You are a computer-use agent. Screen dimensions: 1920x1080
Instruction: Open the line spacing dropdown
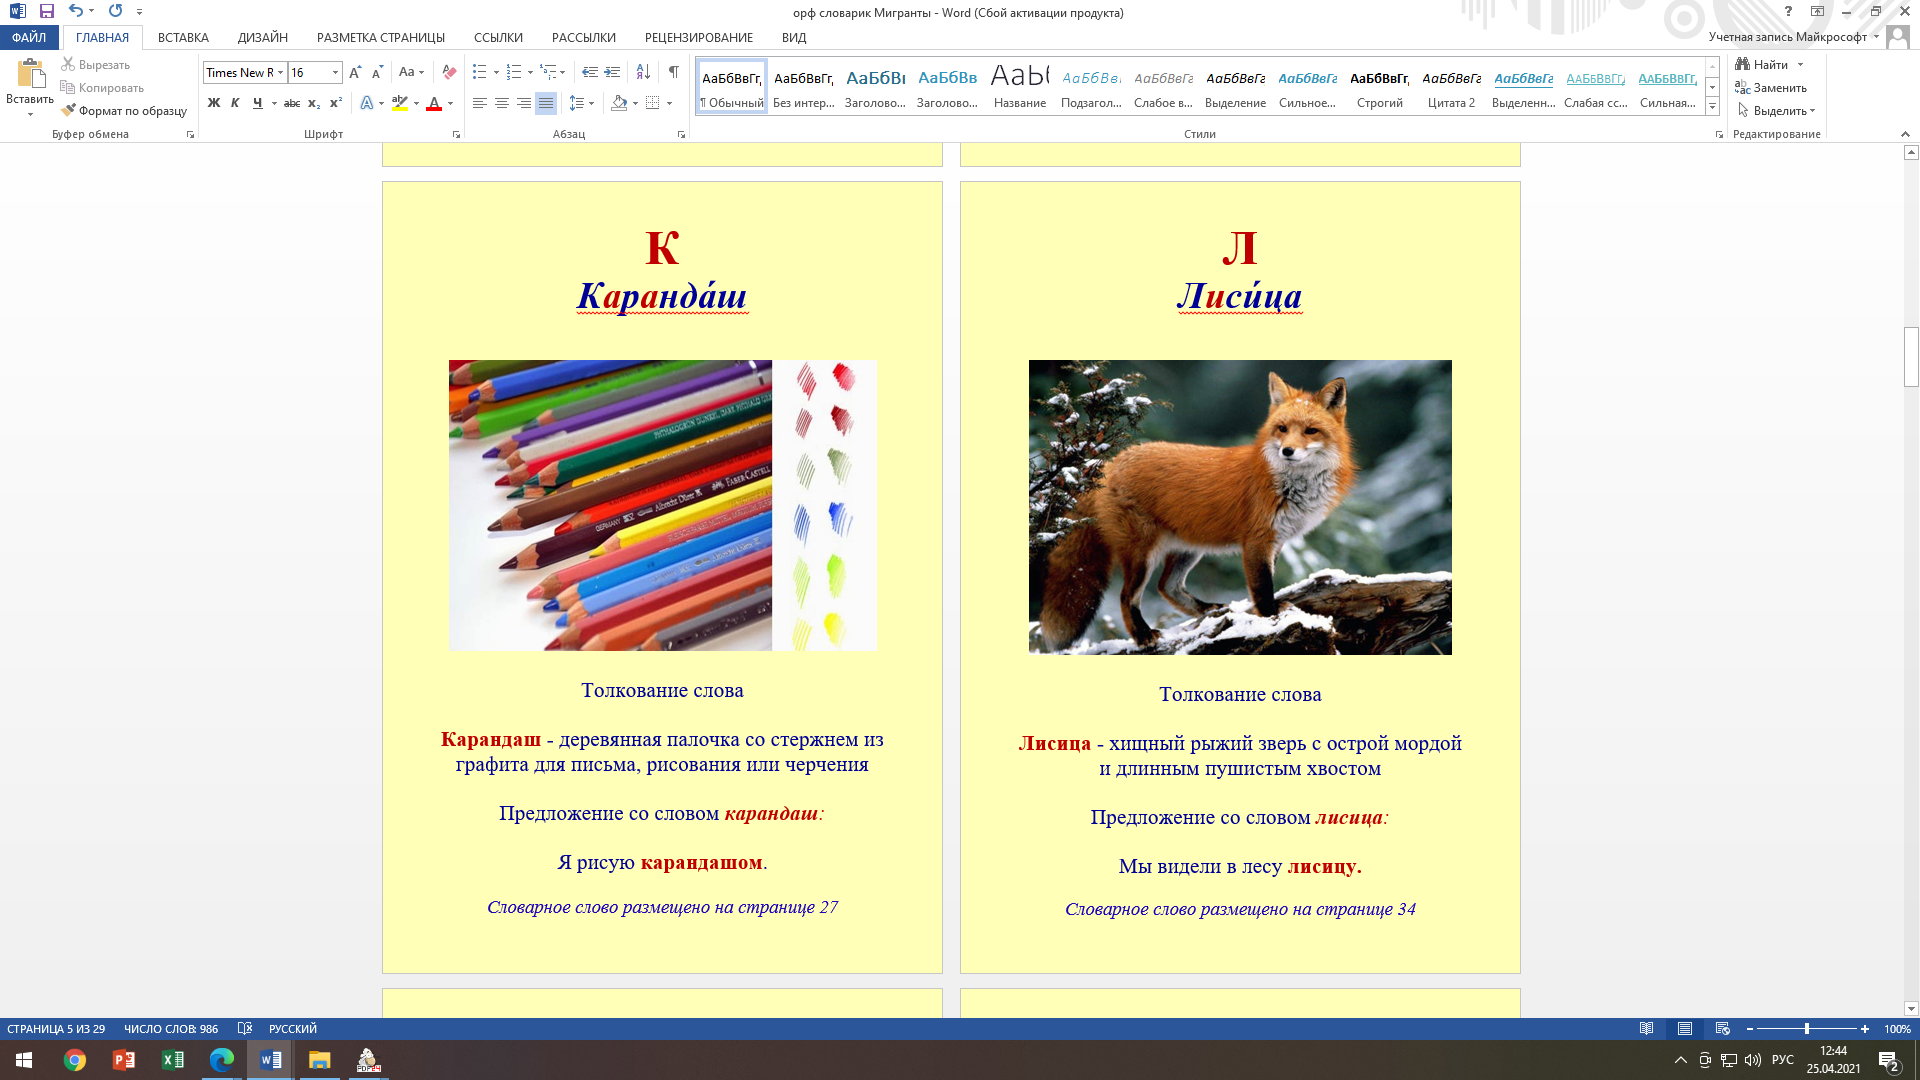(x=581, y=103)
